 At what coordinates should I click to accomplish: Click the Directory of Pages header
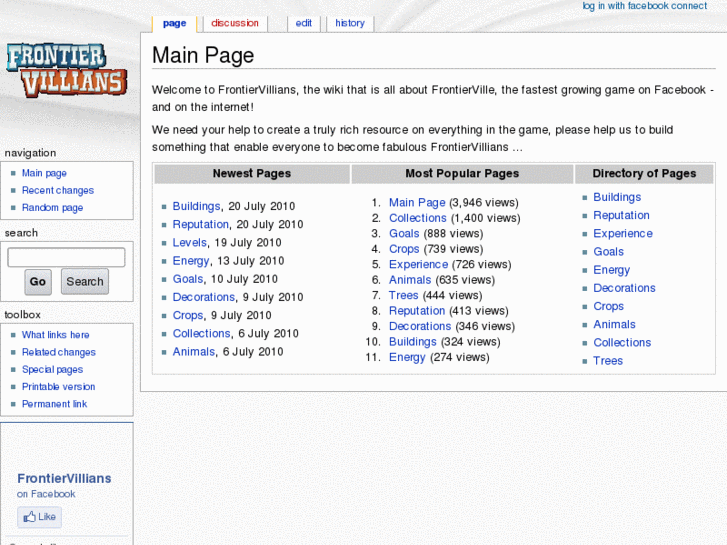[644, 173]
